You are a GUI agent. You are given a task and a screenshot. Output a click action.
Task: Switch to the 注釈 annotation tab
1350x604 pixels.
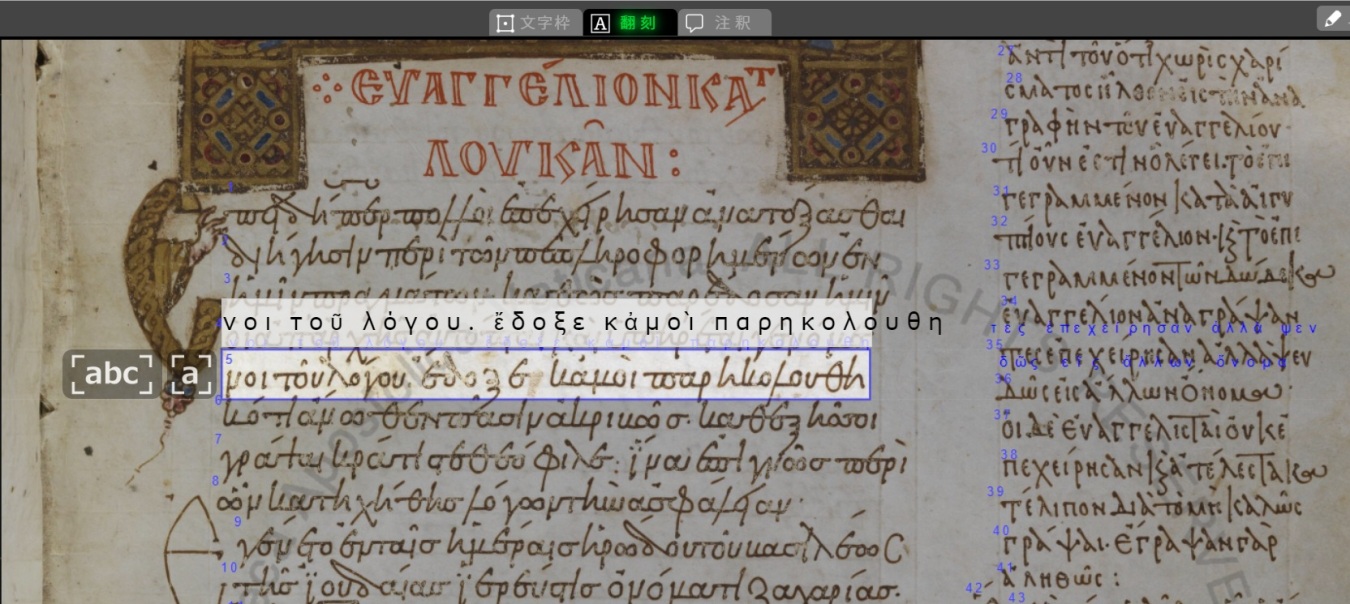(x=727, y=22)
